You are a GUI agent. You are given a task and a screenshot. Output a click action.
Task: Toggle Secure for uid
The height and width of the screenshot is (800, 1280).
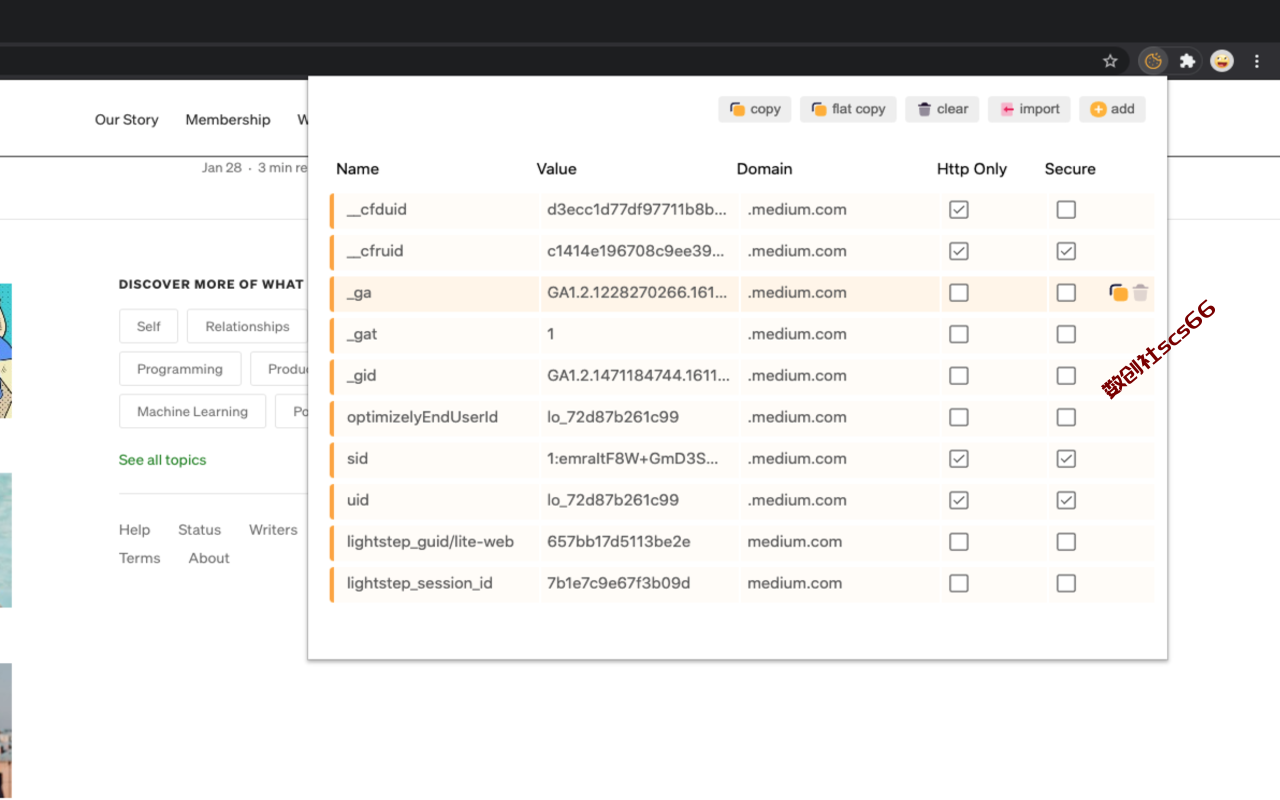1066,500
